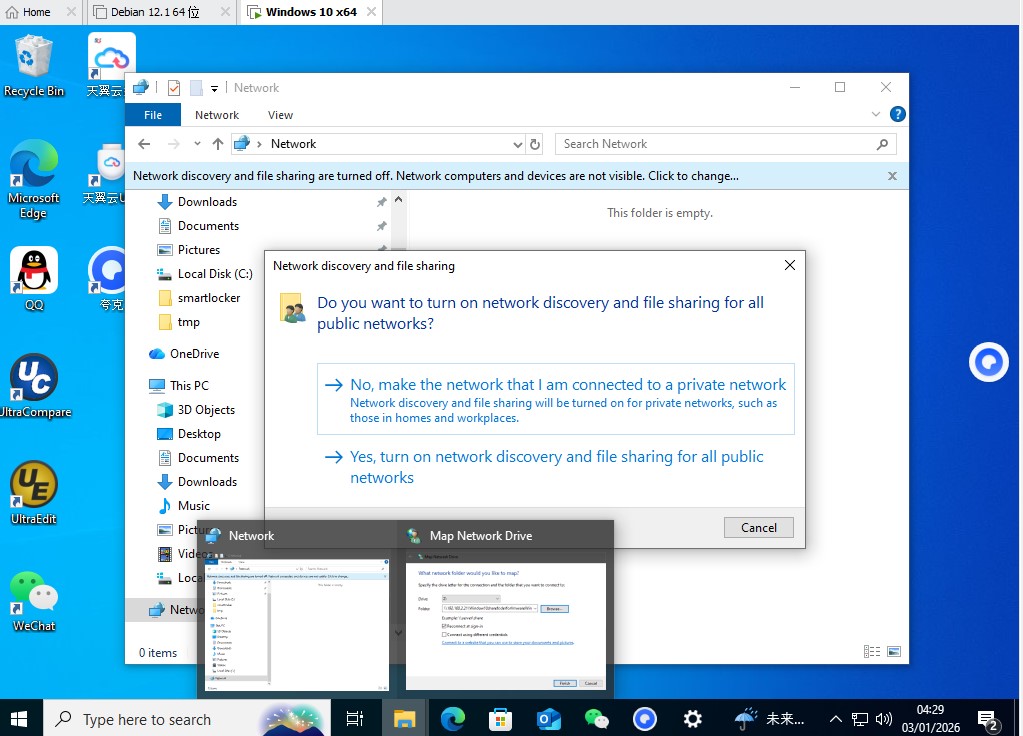
Task: Click the Properties icon in title bar
Action: (x=174, y=88)
